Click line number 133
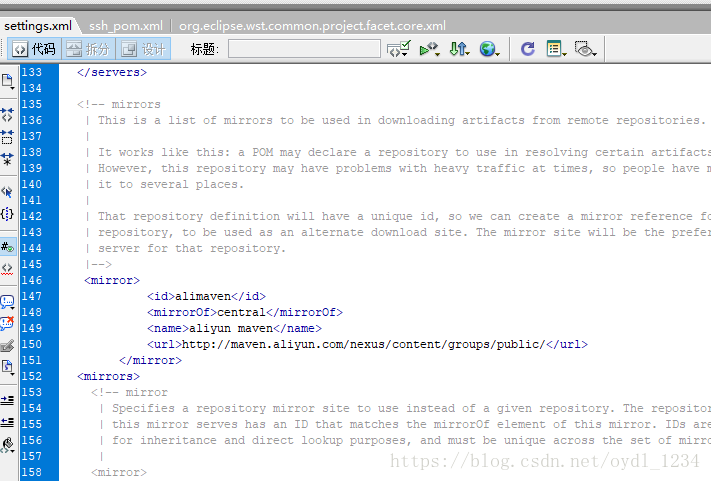Screen dimensions: 711x481 (x=31, y=72)
